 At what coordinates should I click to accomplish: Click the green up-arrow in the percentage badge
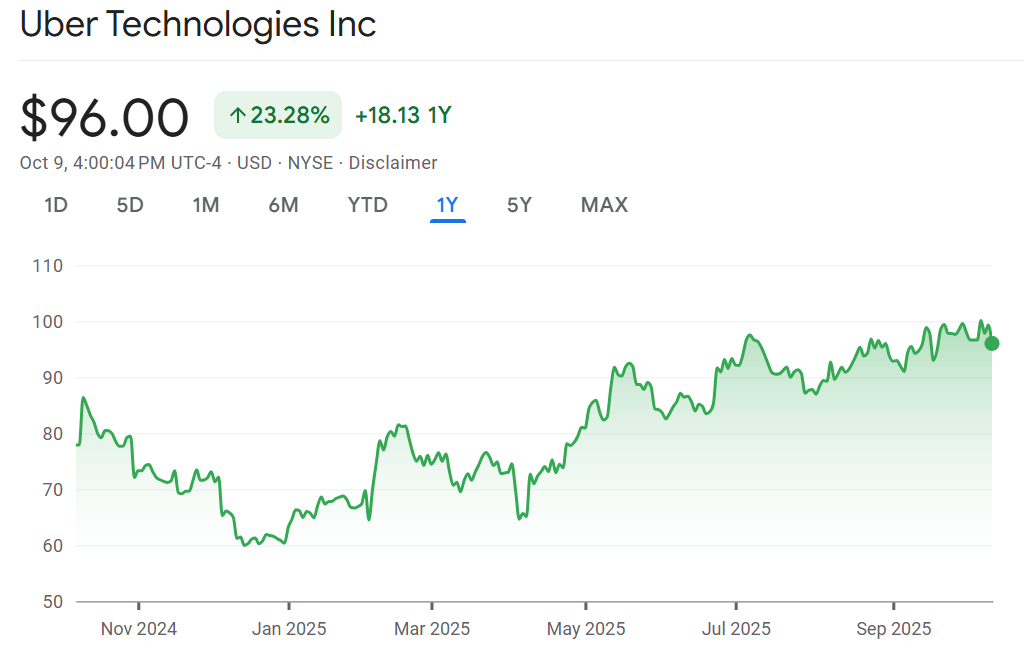pyautogui.click(x=237, y=116)
